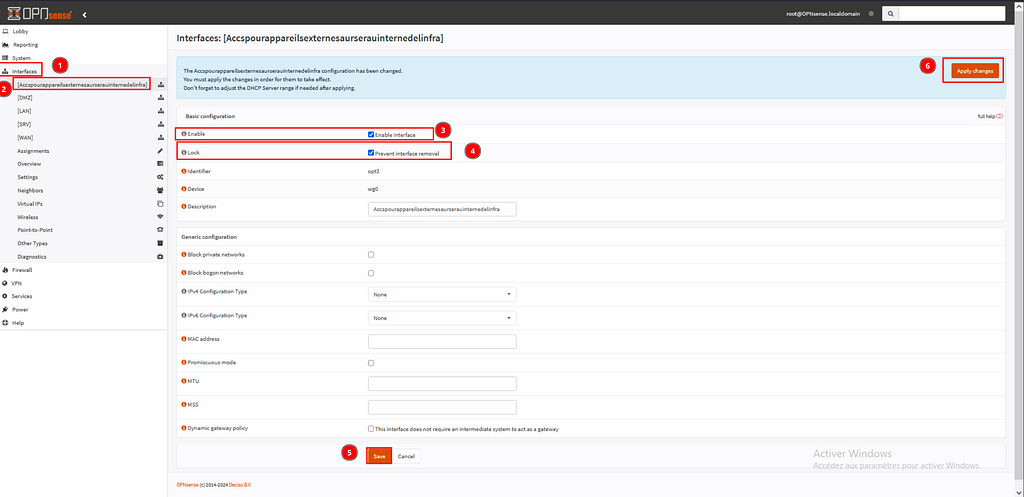Viewport: 1024px width, 497px height.
Task: Click the gears icon next to Settings
Action: point(160,177)
